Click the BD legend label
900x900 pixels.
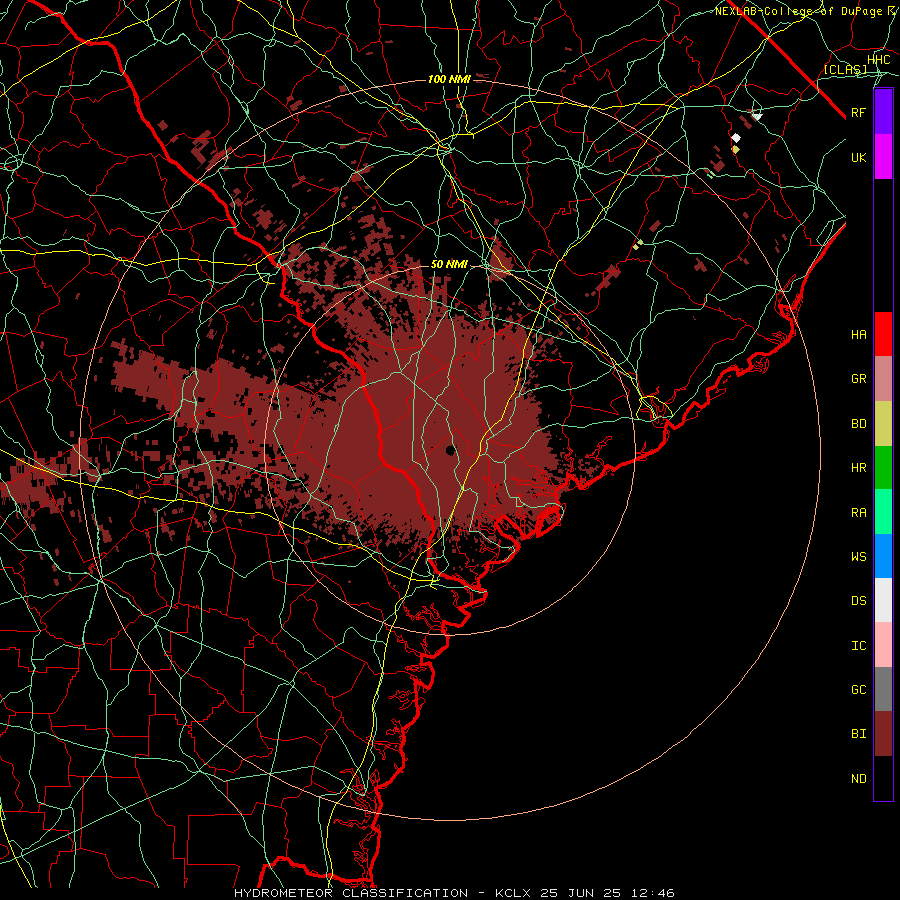coord(858,424)
